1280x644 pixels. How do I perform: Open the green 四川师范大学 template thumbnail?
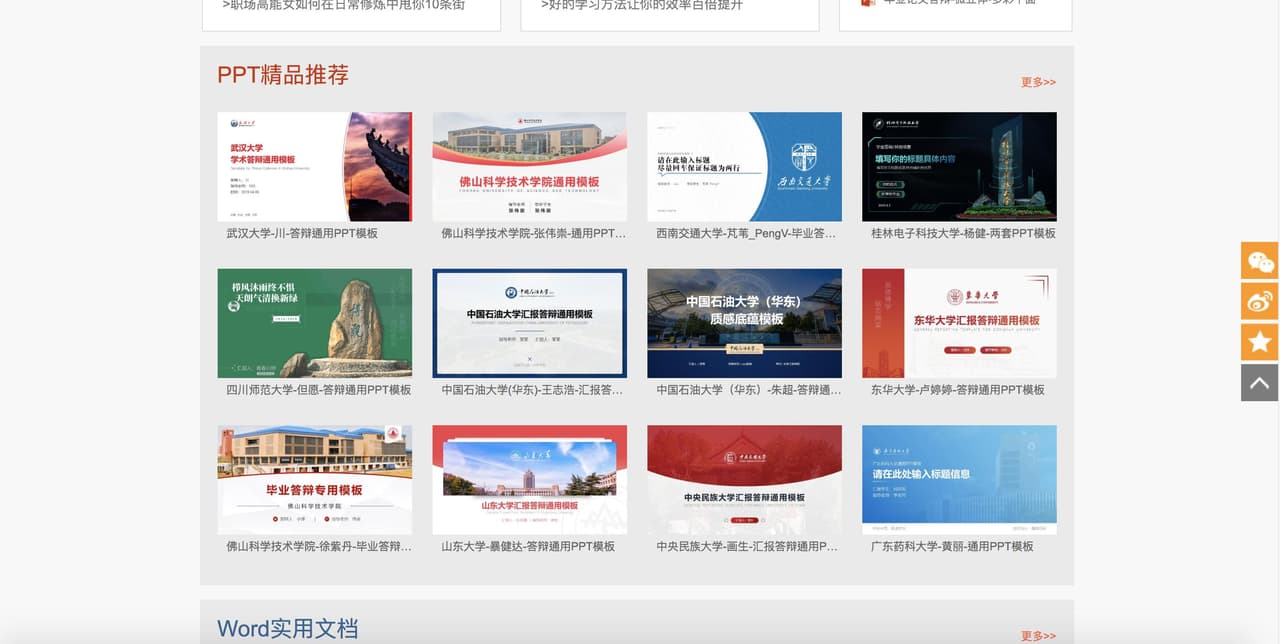coord(315,323)
